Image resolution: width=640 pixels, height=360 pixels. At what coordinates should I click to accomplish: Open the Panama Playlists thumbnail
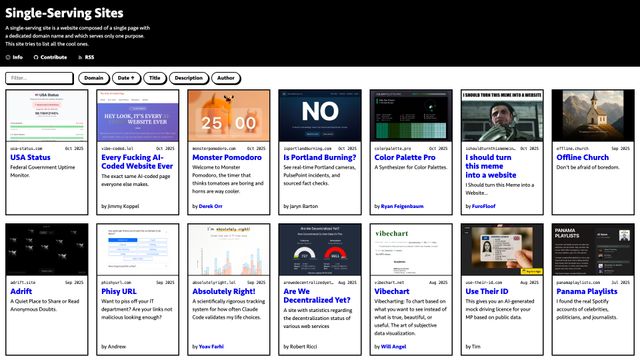pos(593,249)
